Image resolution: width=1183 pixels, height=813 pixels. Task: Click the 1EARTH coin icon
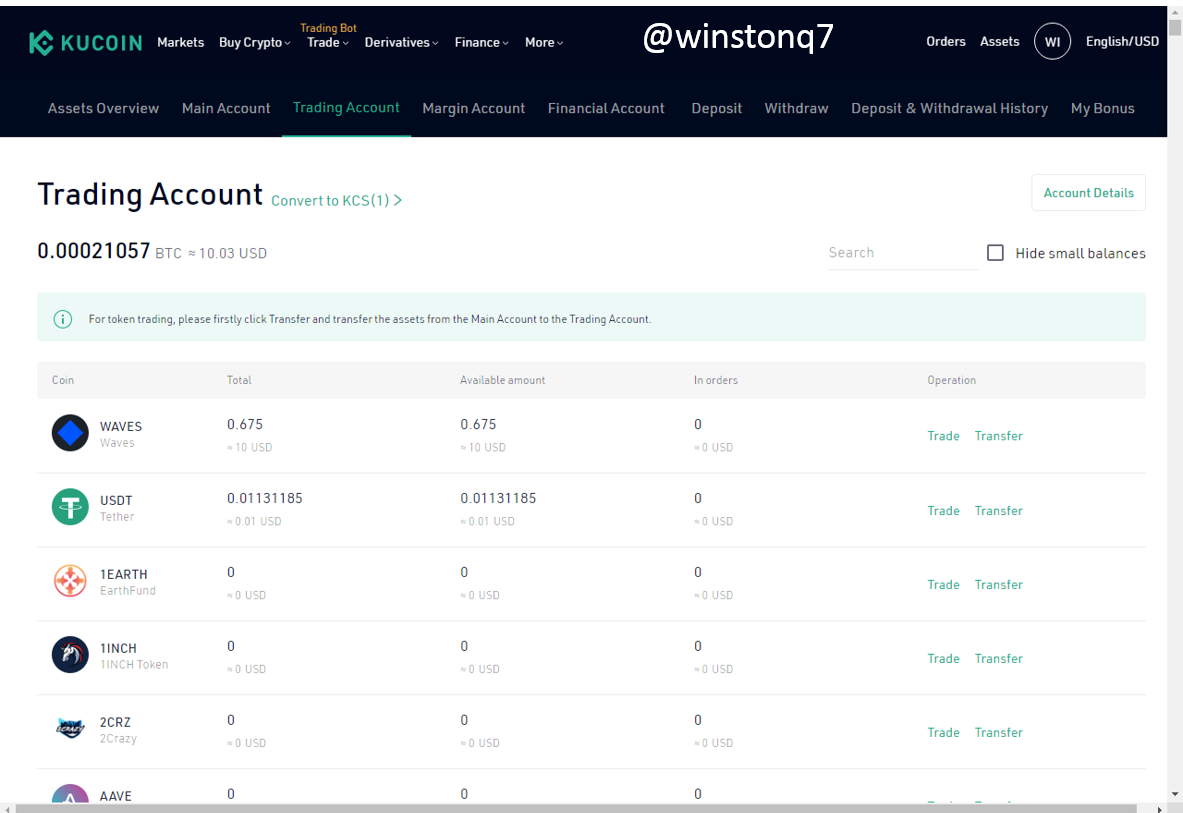click(70, 581)
